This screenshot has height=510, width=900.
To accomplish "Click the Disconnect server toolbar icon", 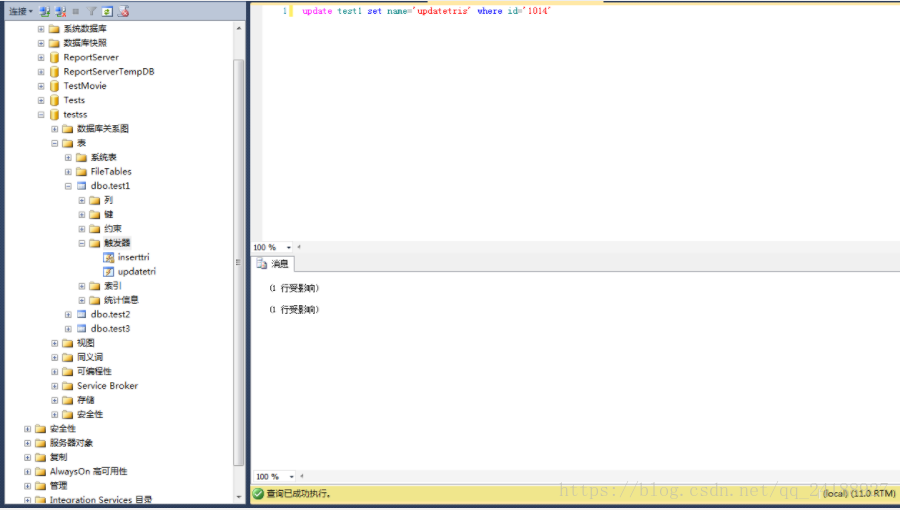I will [x=60, y=11].
